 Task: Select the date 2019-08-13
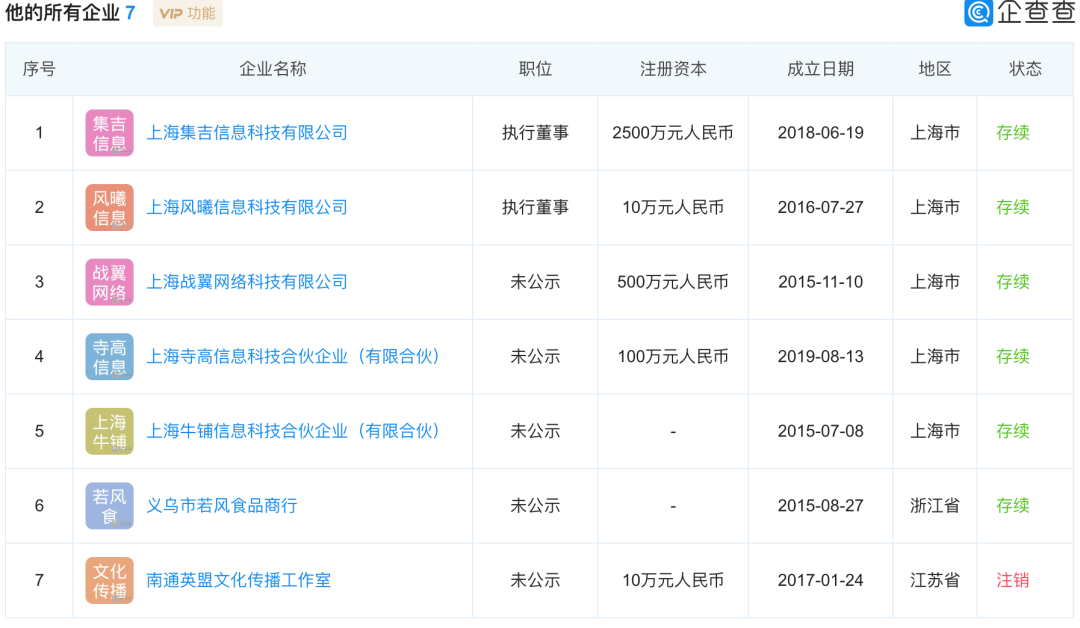820,357
